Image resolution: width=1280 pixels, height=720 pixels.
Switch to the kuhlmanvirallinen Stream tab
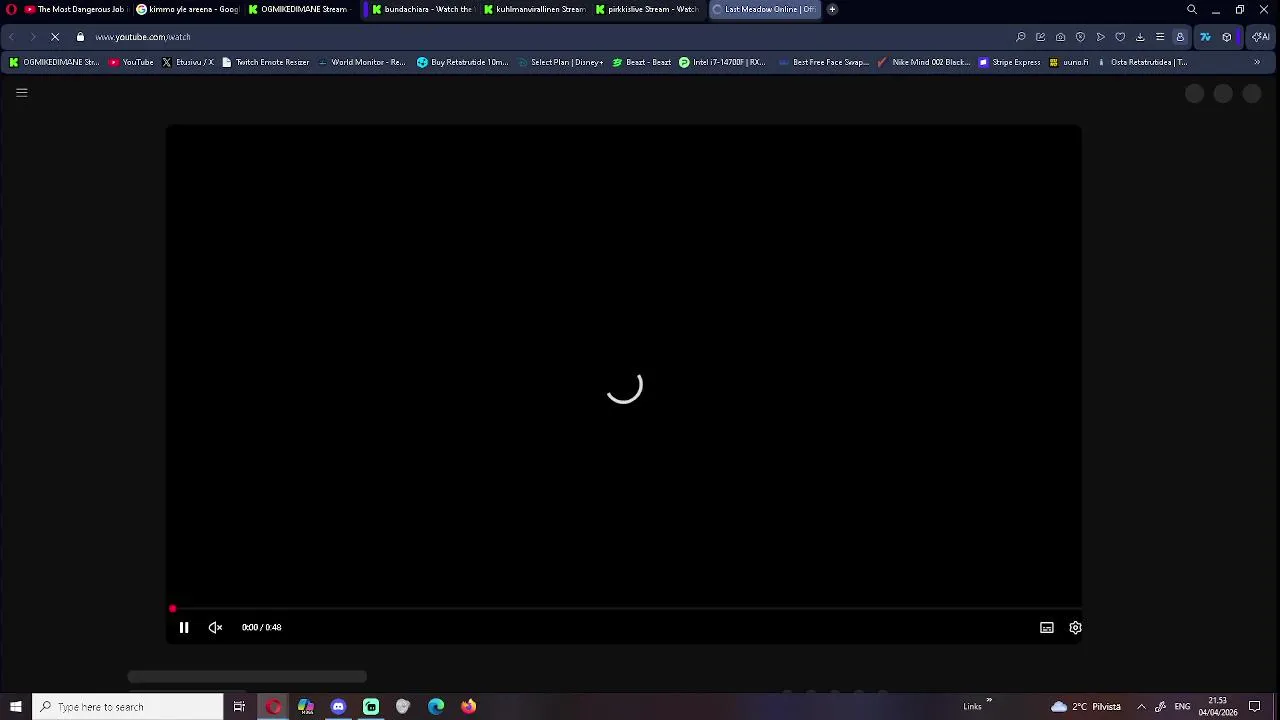534,9
